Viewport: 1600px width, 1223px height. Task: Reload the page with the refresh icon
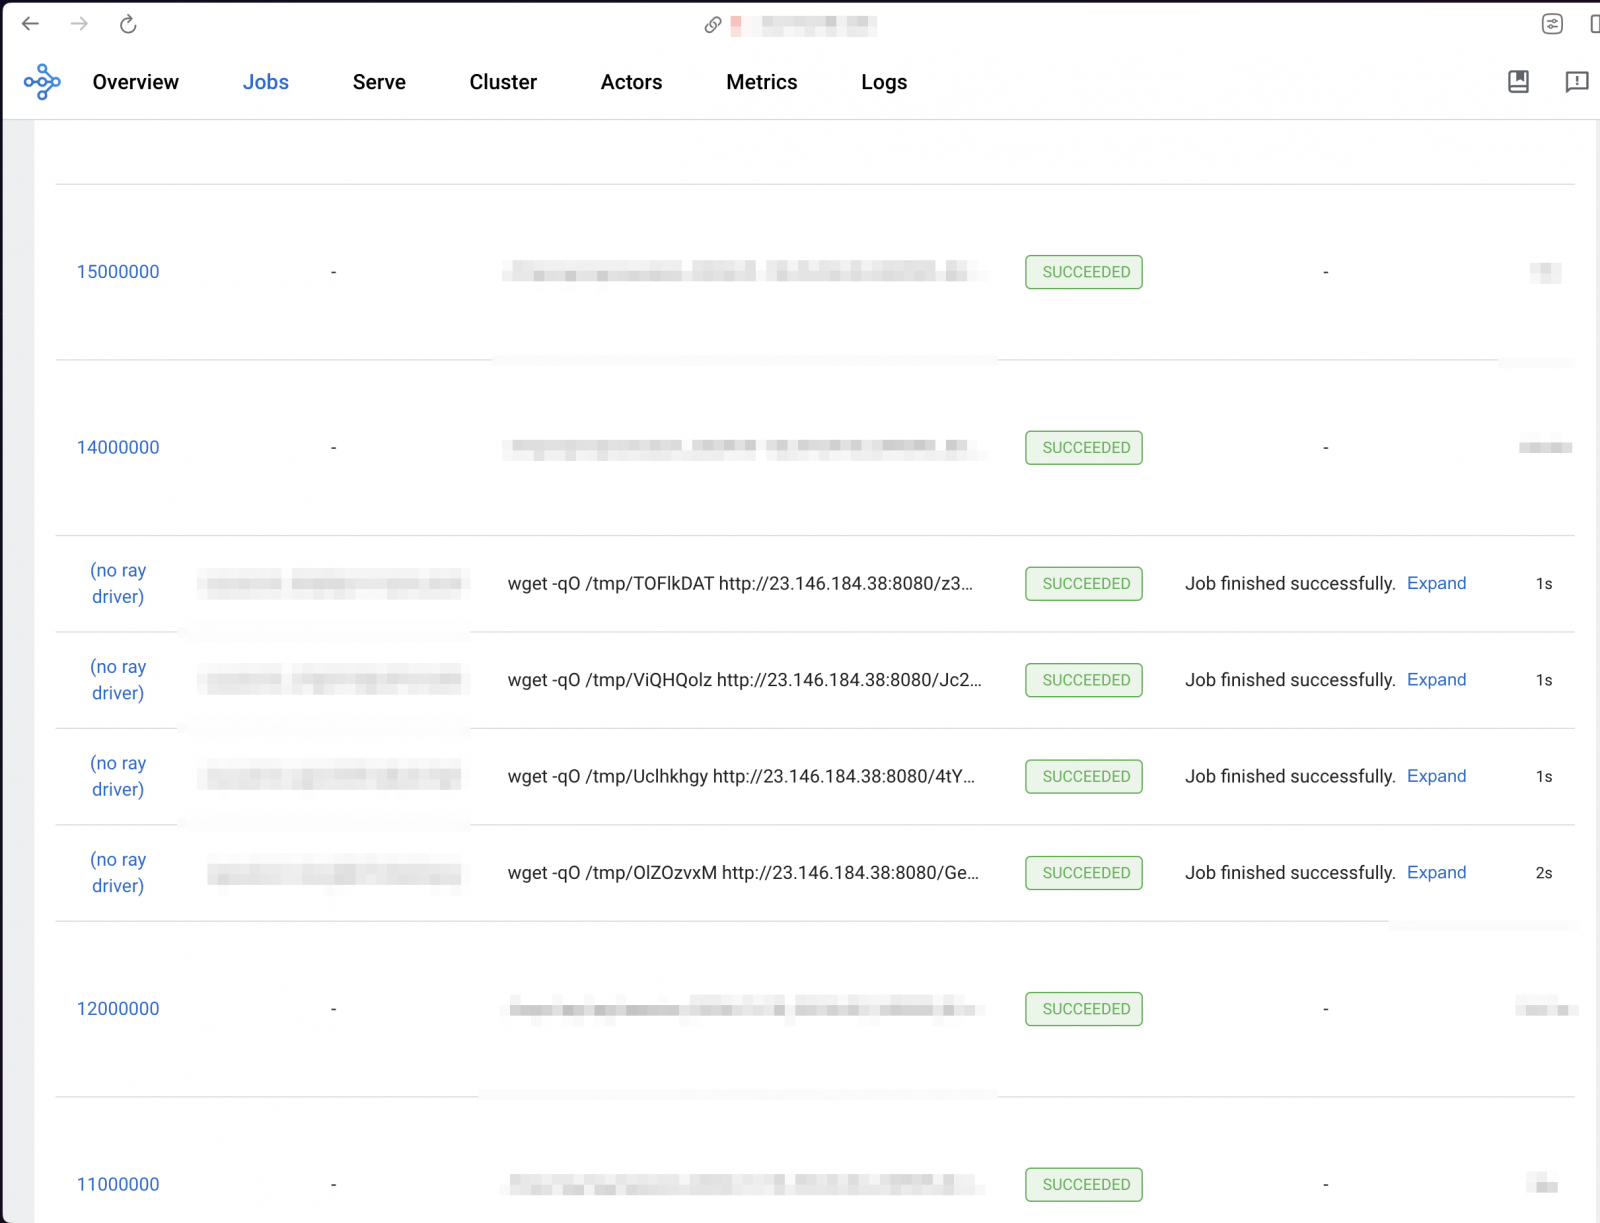tap(128, 24)
